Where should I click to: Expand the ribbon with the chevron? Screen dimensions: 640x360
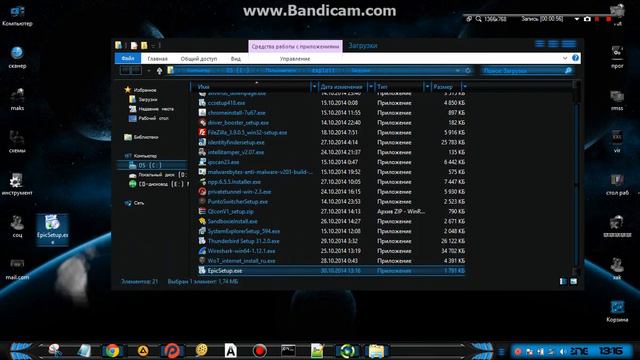tap(565, 58)
